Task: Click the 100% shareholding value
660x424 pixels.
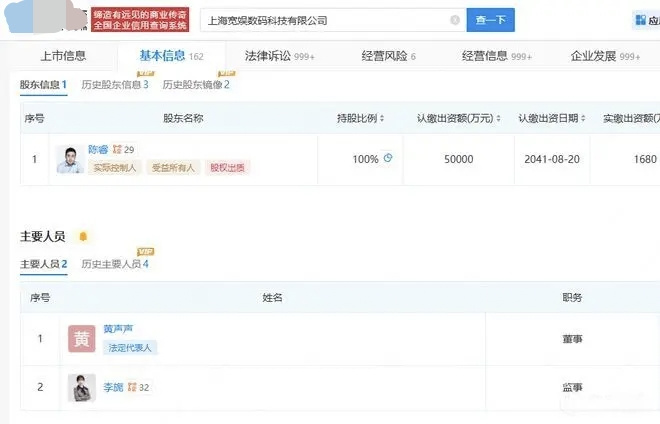Action: point(365,159)
